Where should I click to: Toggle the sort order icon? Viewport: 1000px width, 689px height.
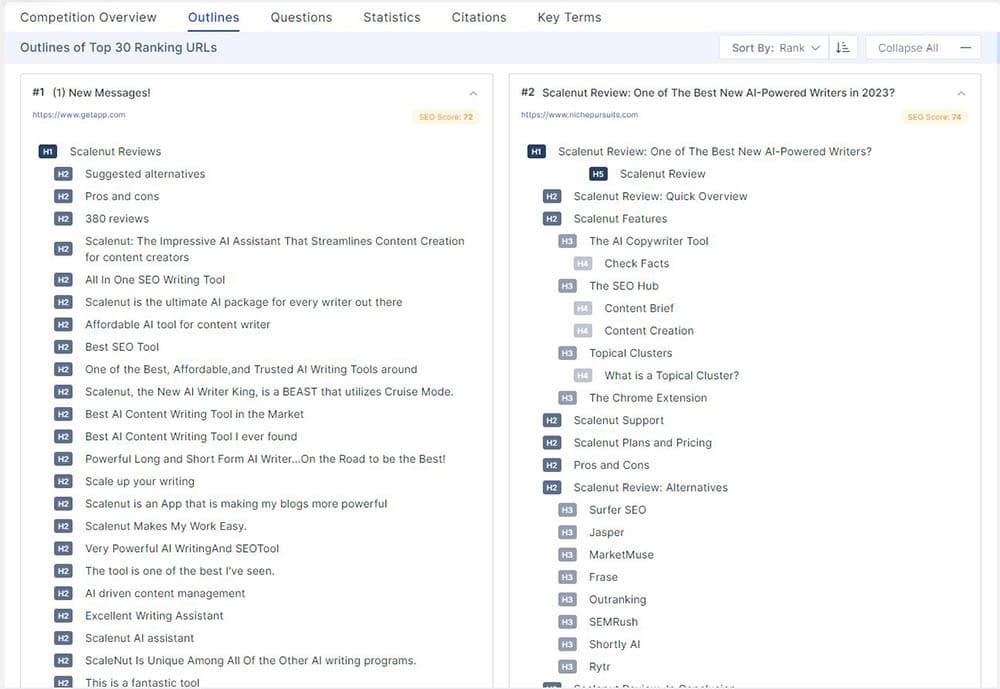coord(843,48)
